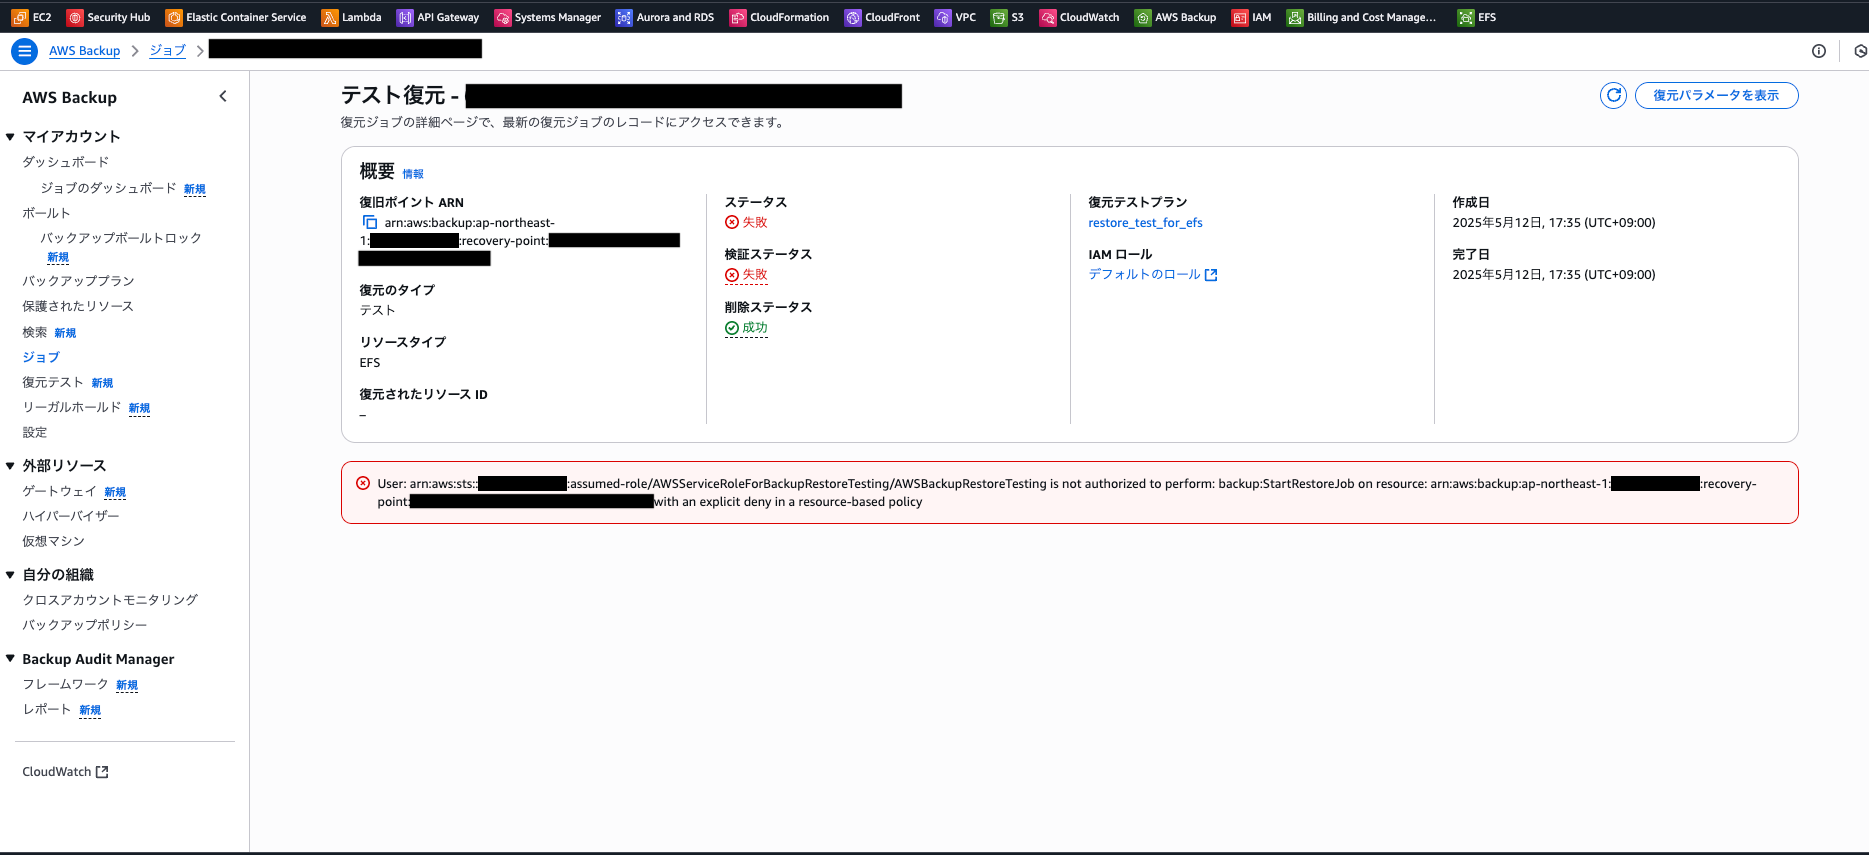Select ボールト in sidebar
1869x855 pixels.
click(46, 213)
